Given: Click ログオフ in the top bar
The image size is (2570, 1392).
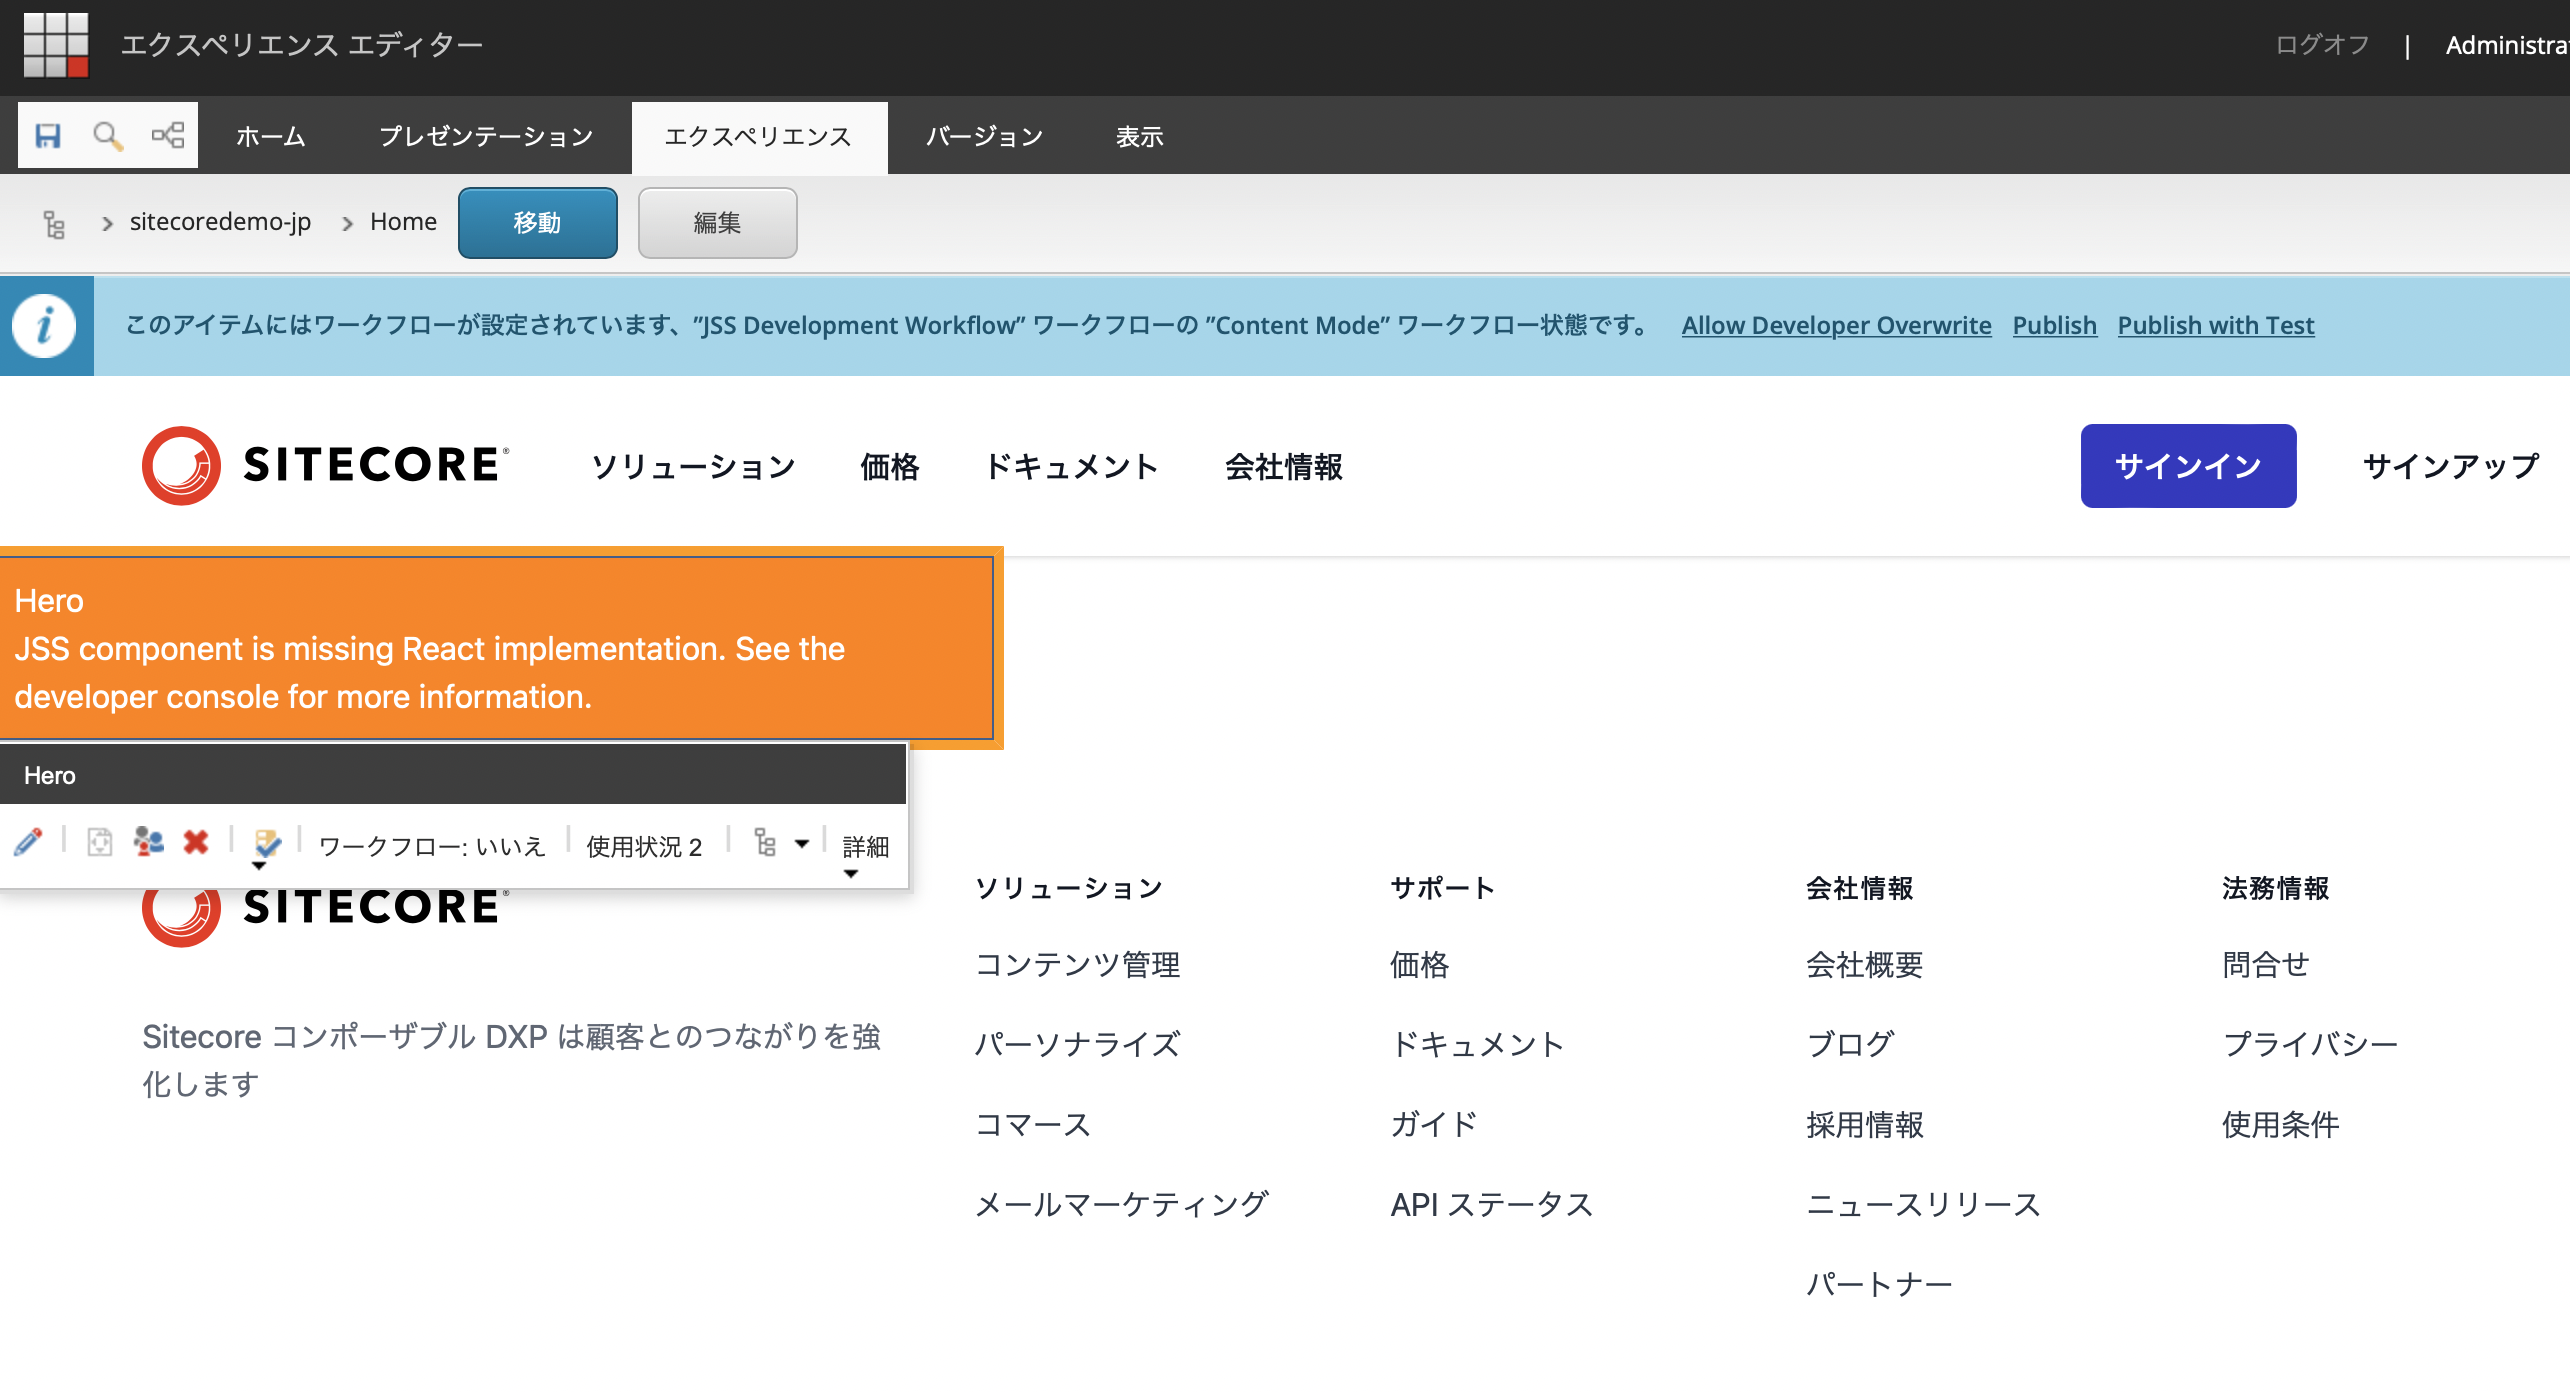Looking at the screenshot, I should (2322, 45).
